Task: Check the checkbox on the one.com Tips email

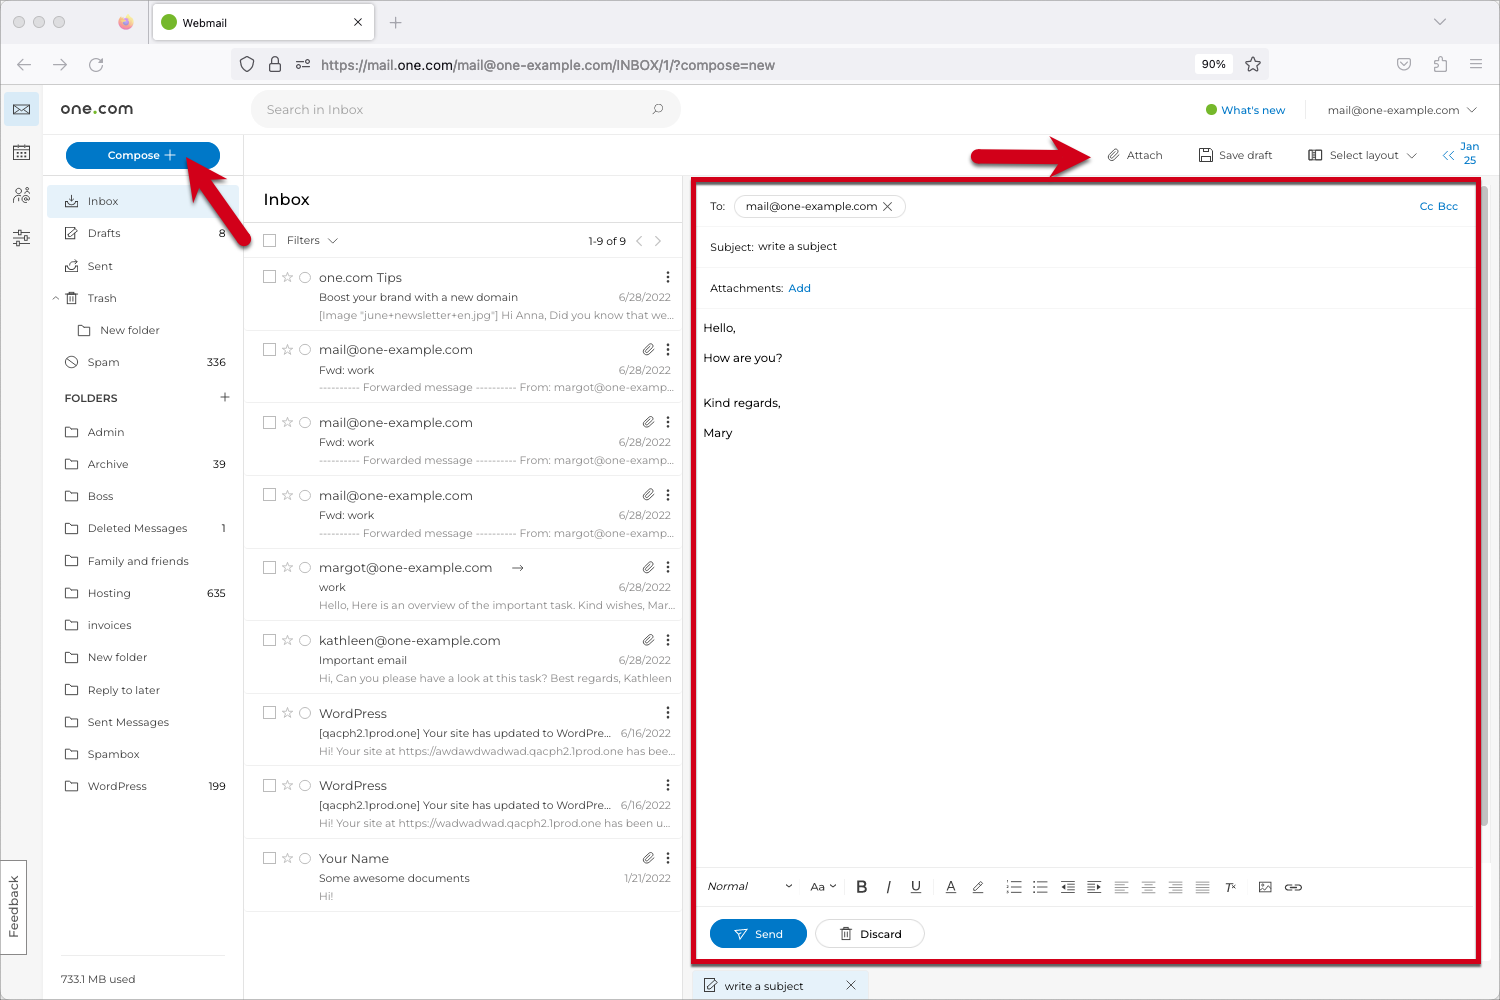Action: [x=269, y=277]
